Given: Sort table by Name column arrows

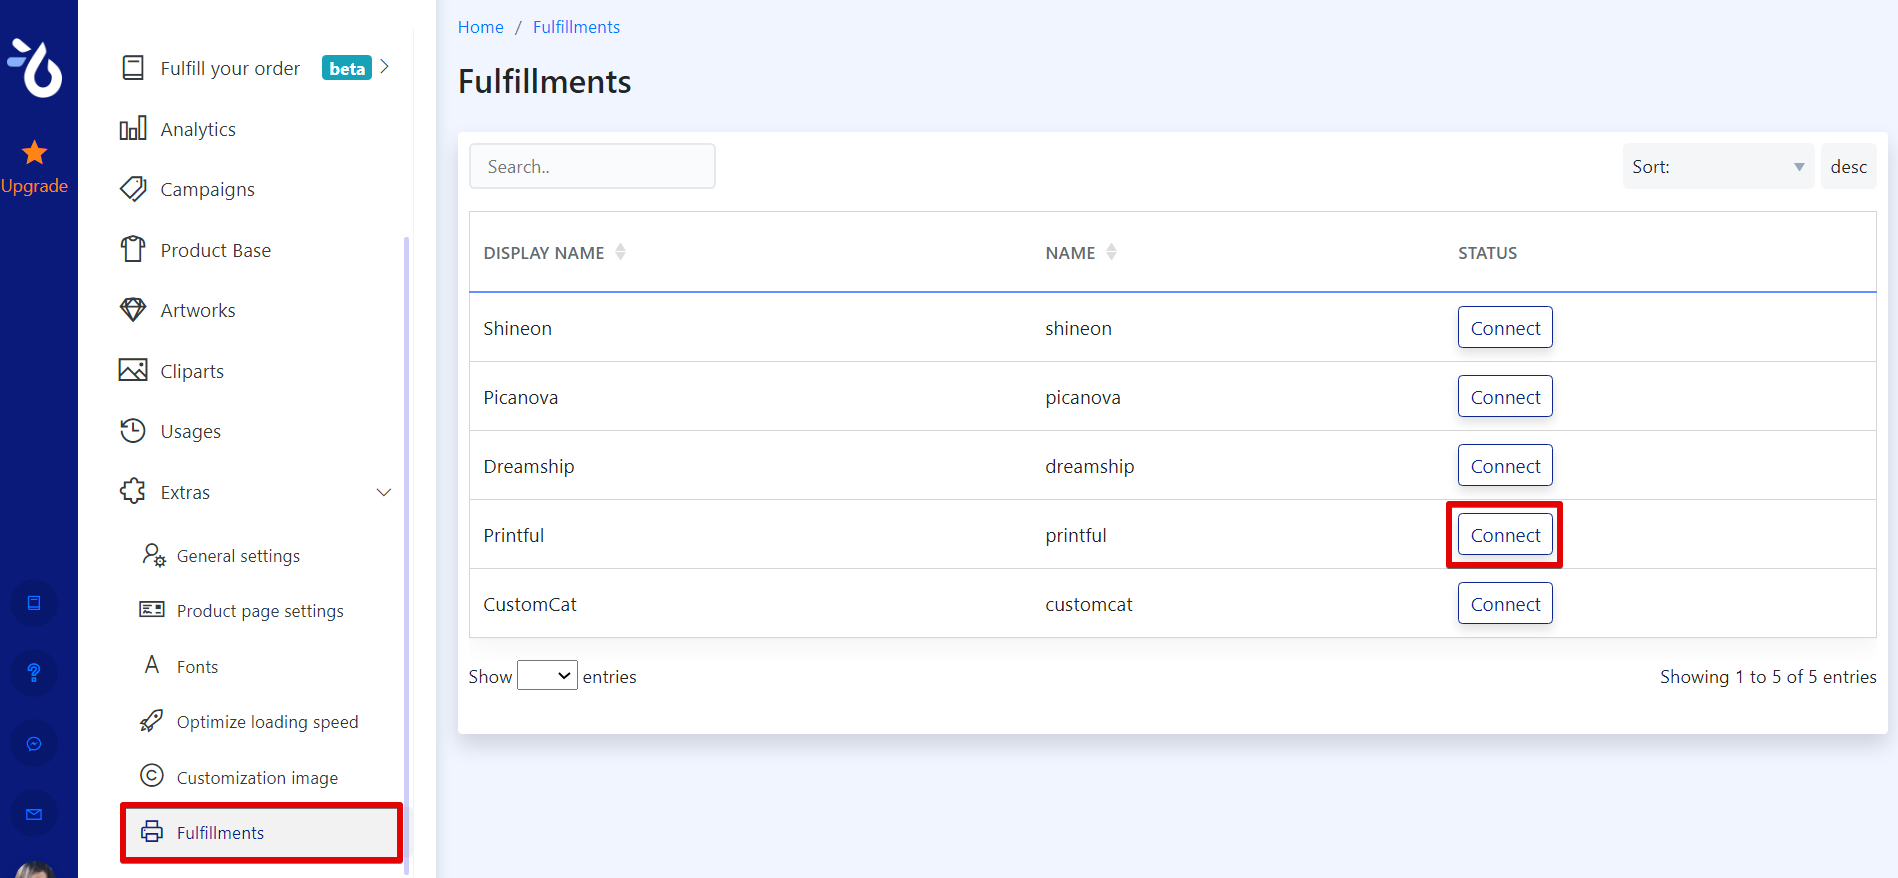Looking at the screenshot, I should coord(1111,252).
